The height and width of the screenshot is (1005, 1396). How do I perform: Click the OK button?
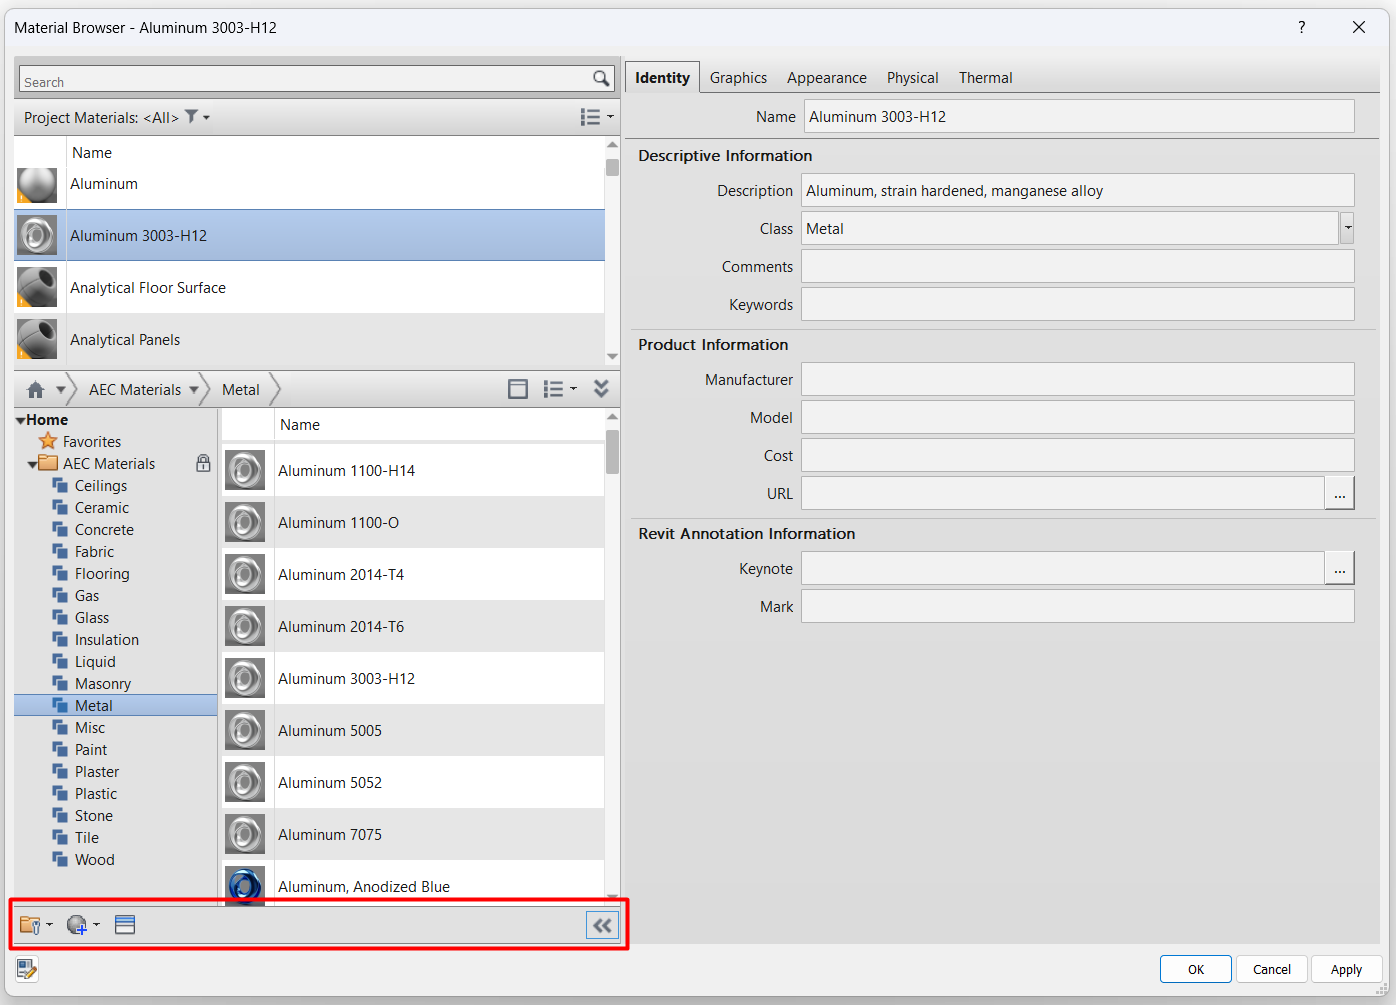(1196, 969)
